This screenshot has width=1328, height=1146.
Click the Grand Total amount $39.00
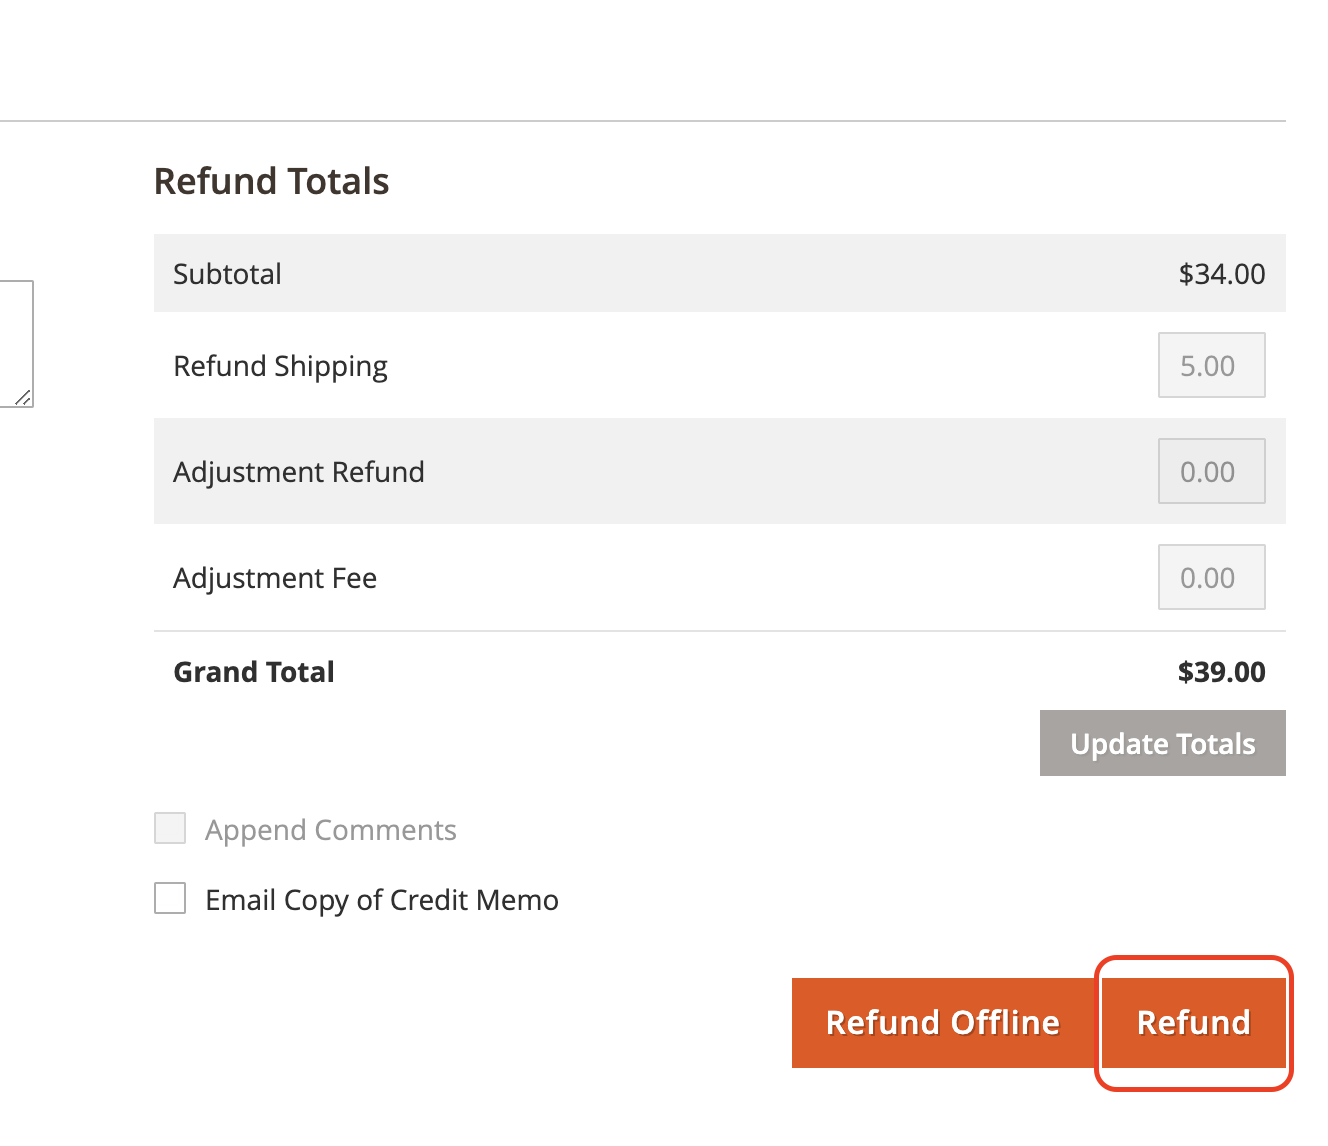(1221, 672)
